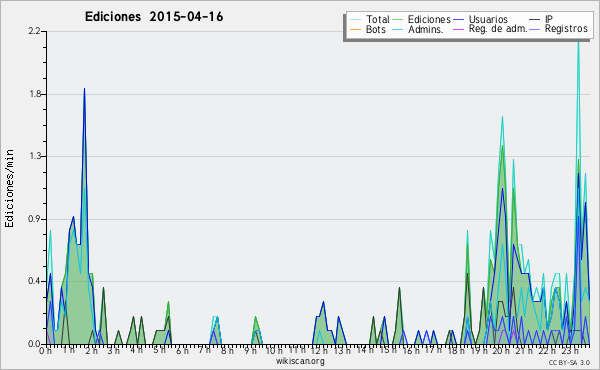Click the Total peak near 20 h

coord(502,117)
